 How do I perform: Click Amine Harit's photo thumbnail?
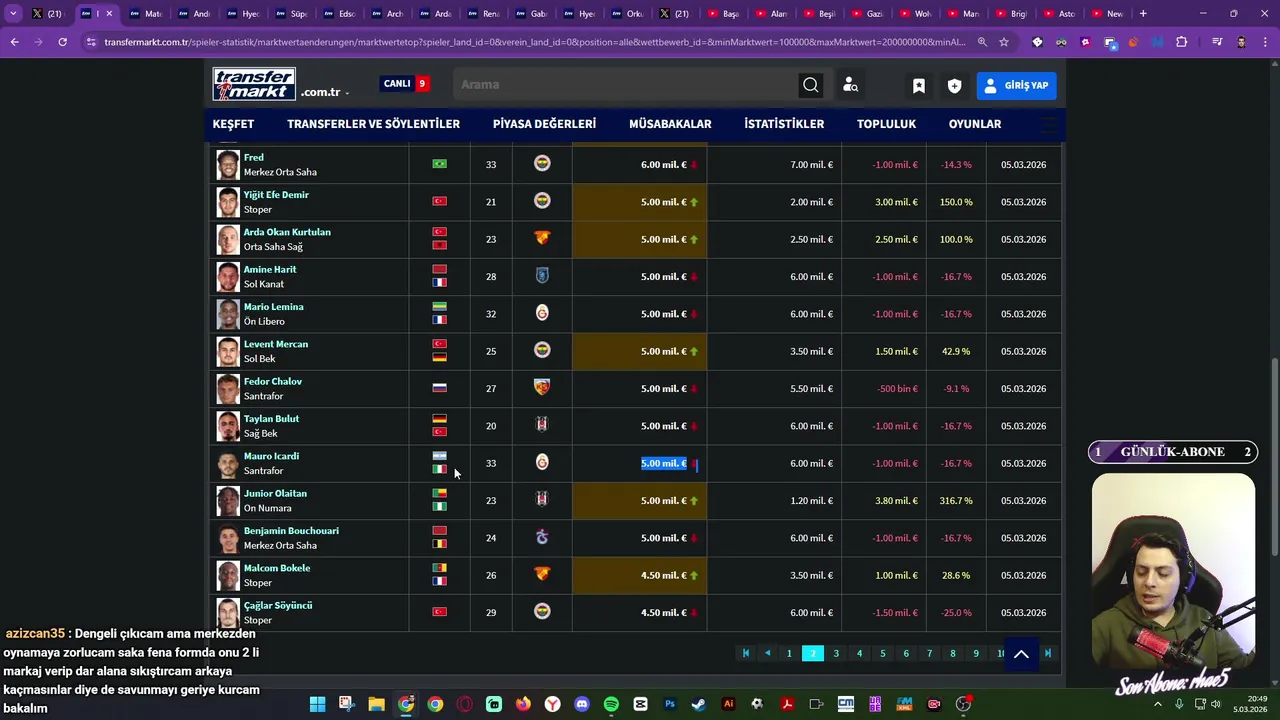(x=228, y=277)
